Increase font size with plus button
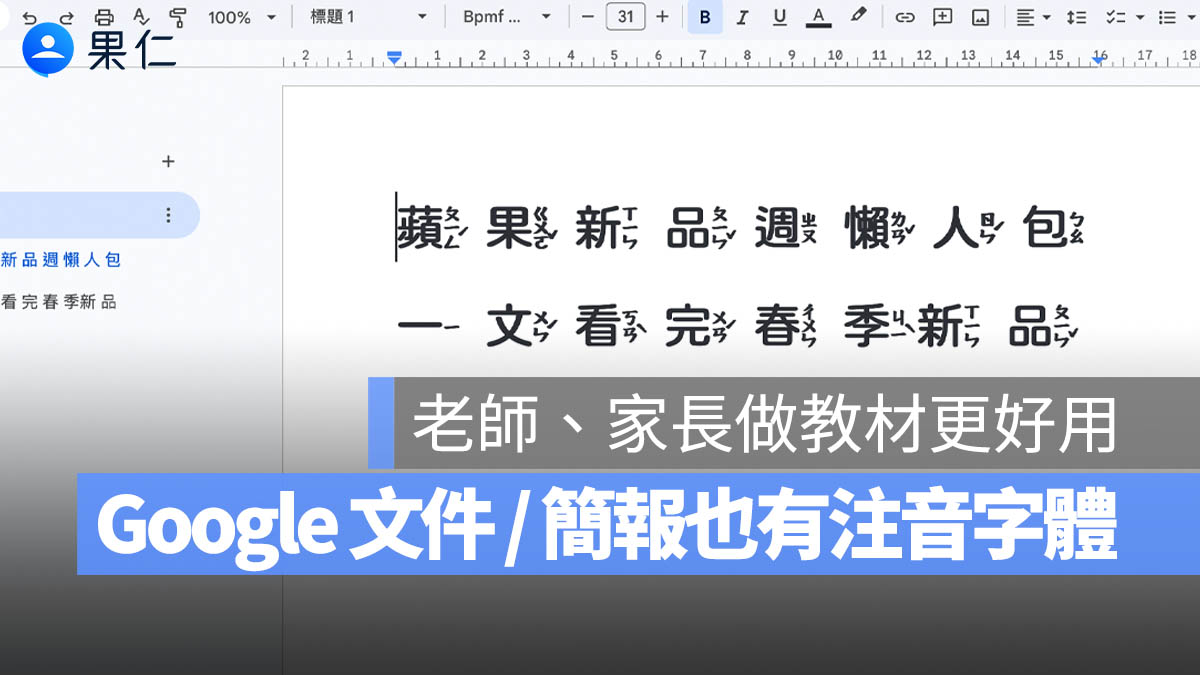 [x=662, y=17]
